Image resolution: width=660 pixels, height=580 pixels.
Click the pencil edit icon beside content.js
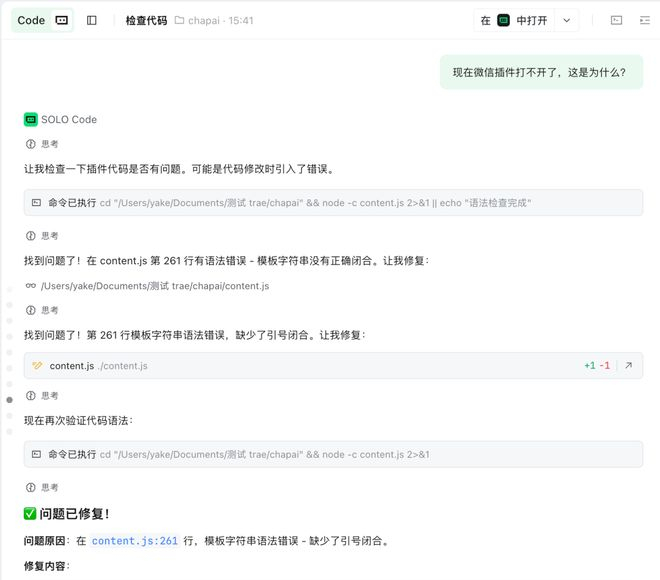click(37, 365)
